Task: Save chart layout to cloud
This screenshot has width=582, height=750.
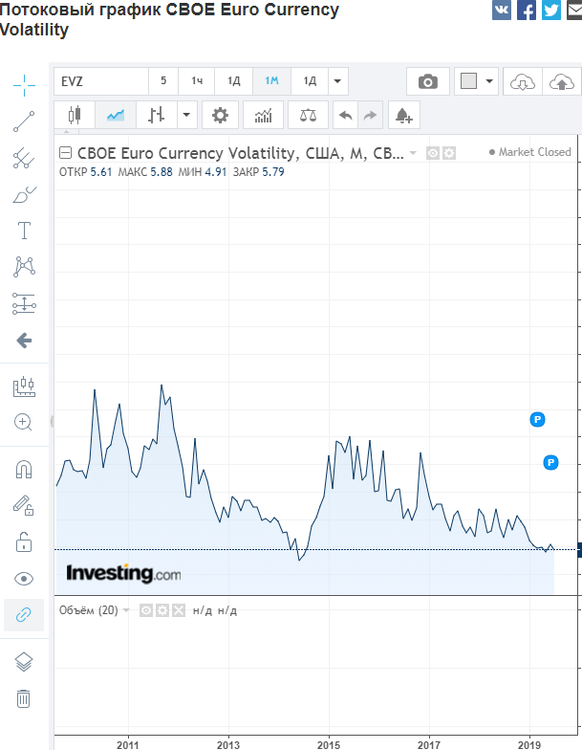Action: click(x=562, y=81)
